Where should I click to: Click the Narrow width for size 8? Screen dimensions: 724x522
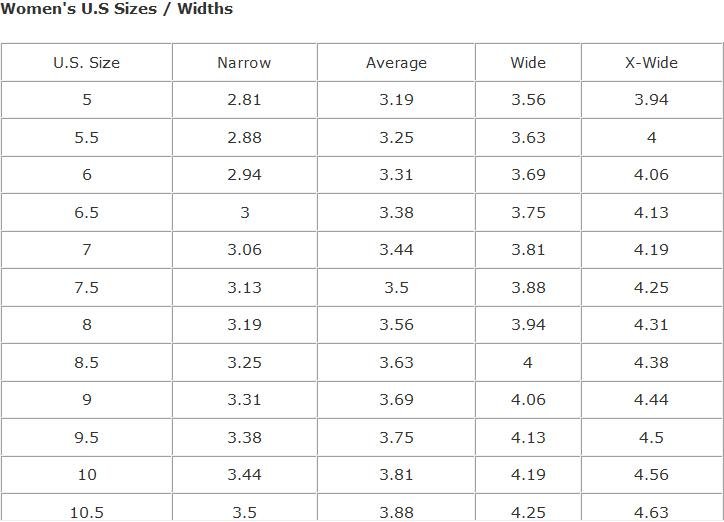(x=244, y=325)
